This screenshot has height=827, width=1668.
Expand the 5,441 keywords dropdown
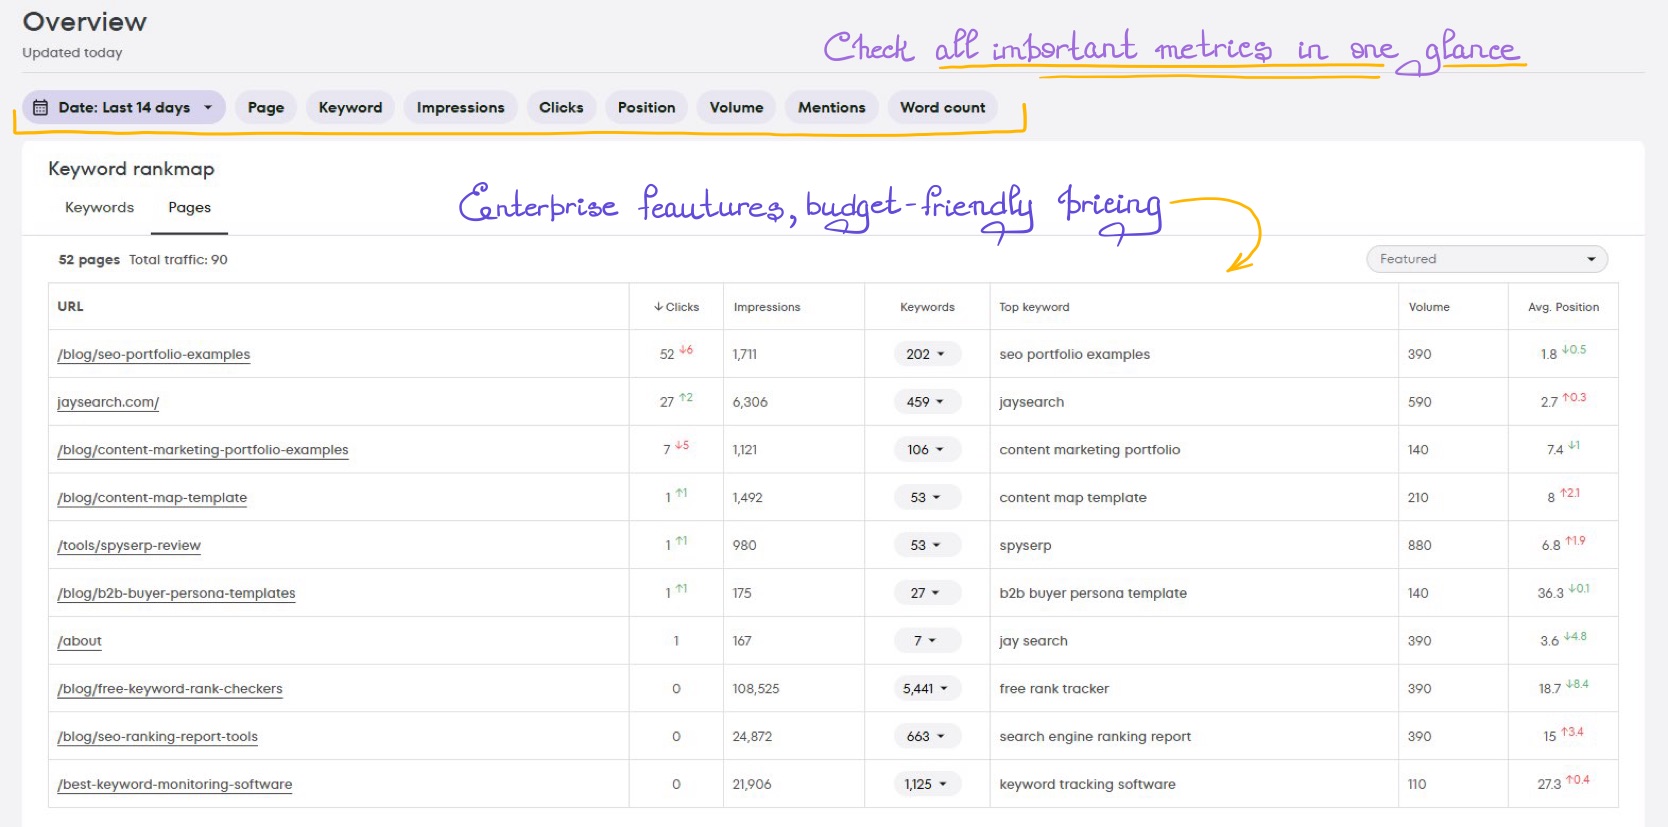(x=927, y=689)
